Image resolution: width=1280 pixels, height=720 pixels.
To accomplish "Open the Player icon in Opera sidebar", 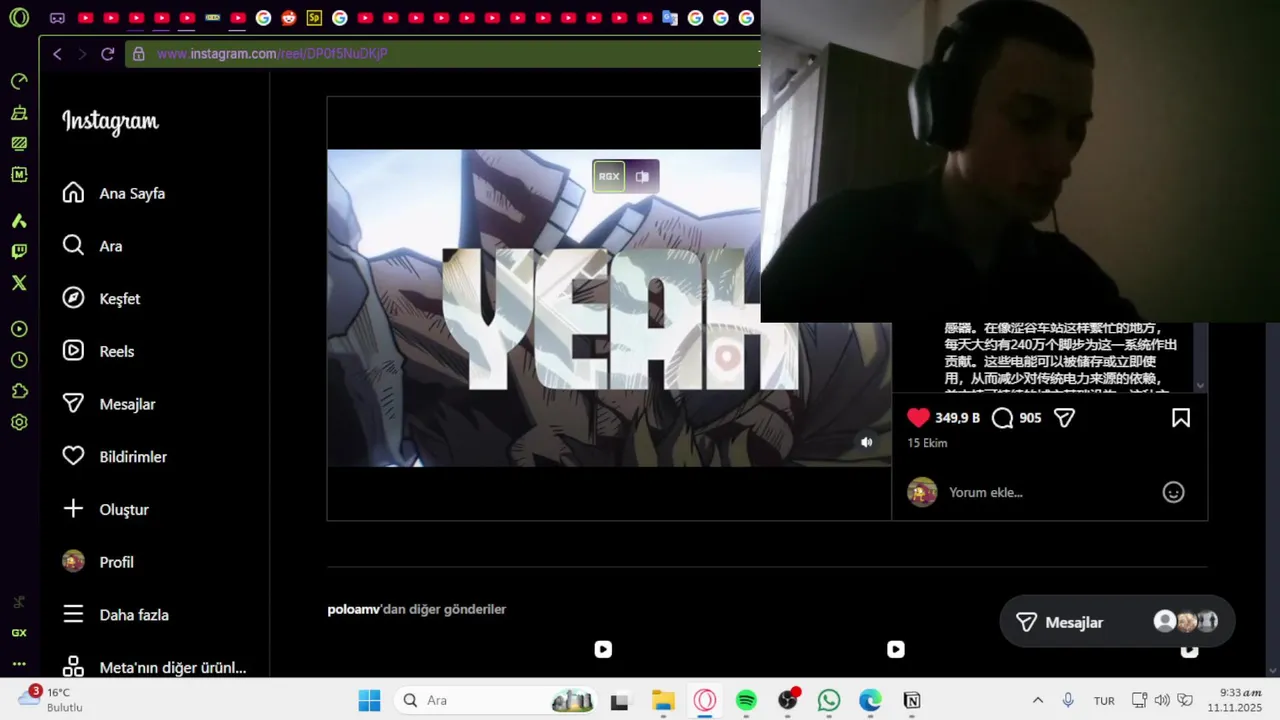I will [19, 329].
